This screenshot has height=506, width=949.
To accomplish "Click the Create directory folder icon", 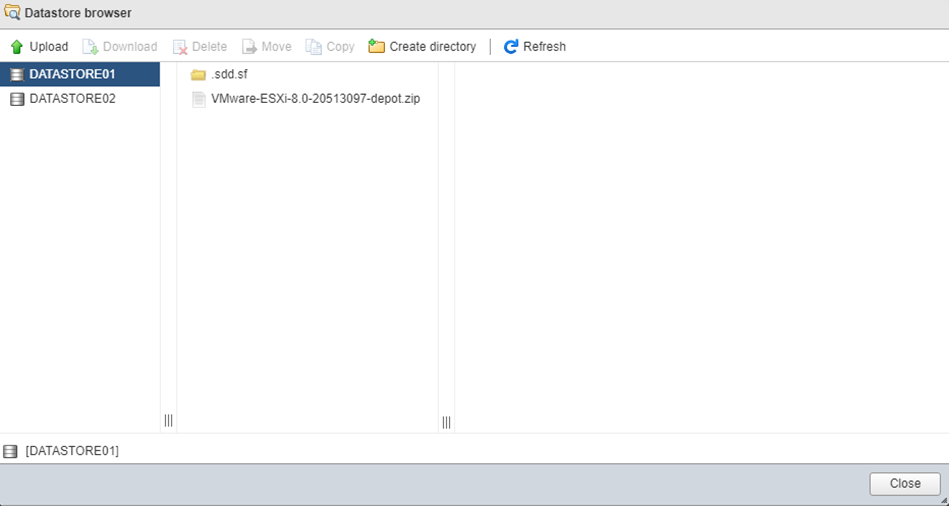I will pos(377,47).
